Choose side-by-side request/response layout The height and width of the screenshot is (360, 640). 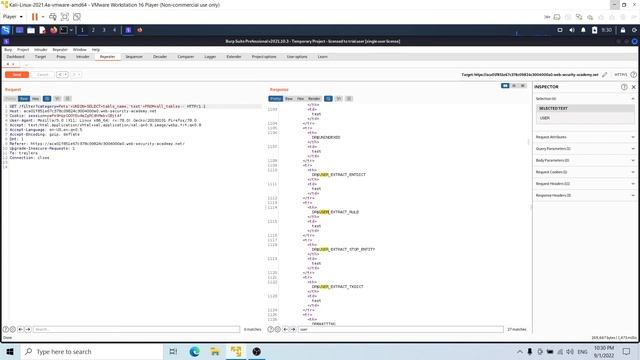coord(505,86)
